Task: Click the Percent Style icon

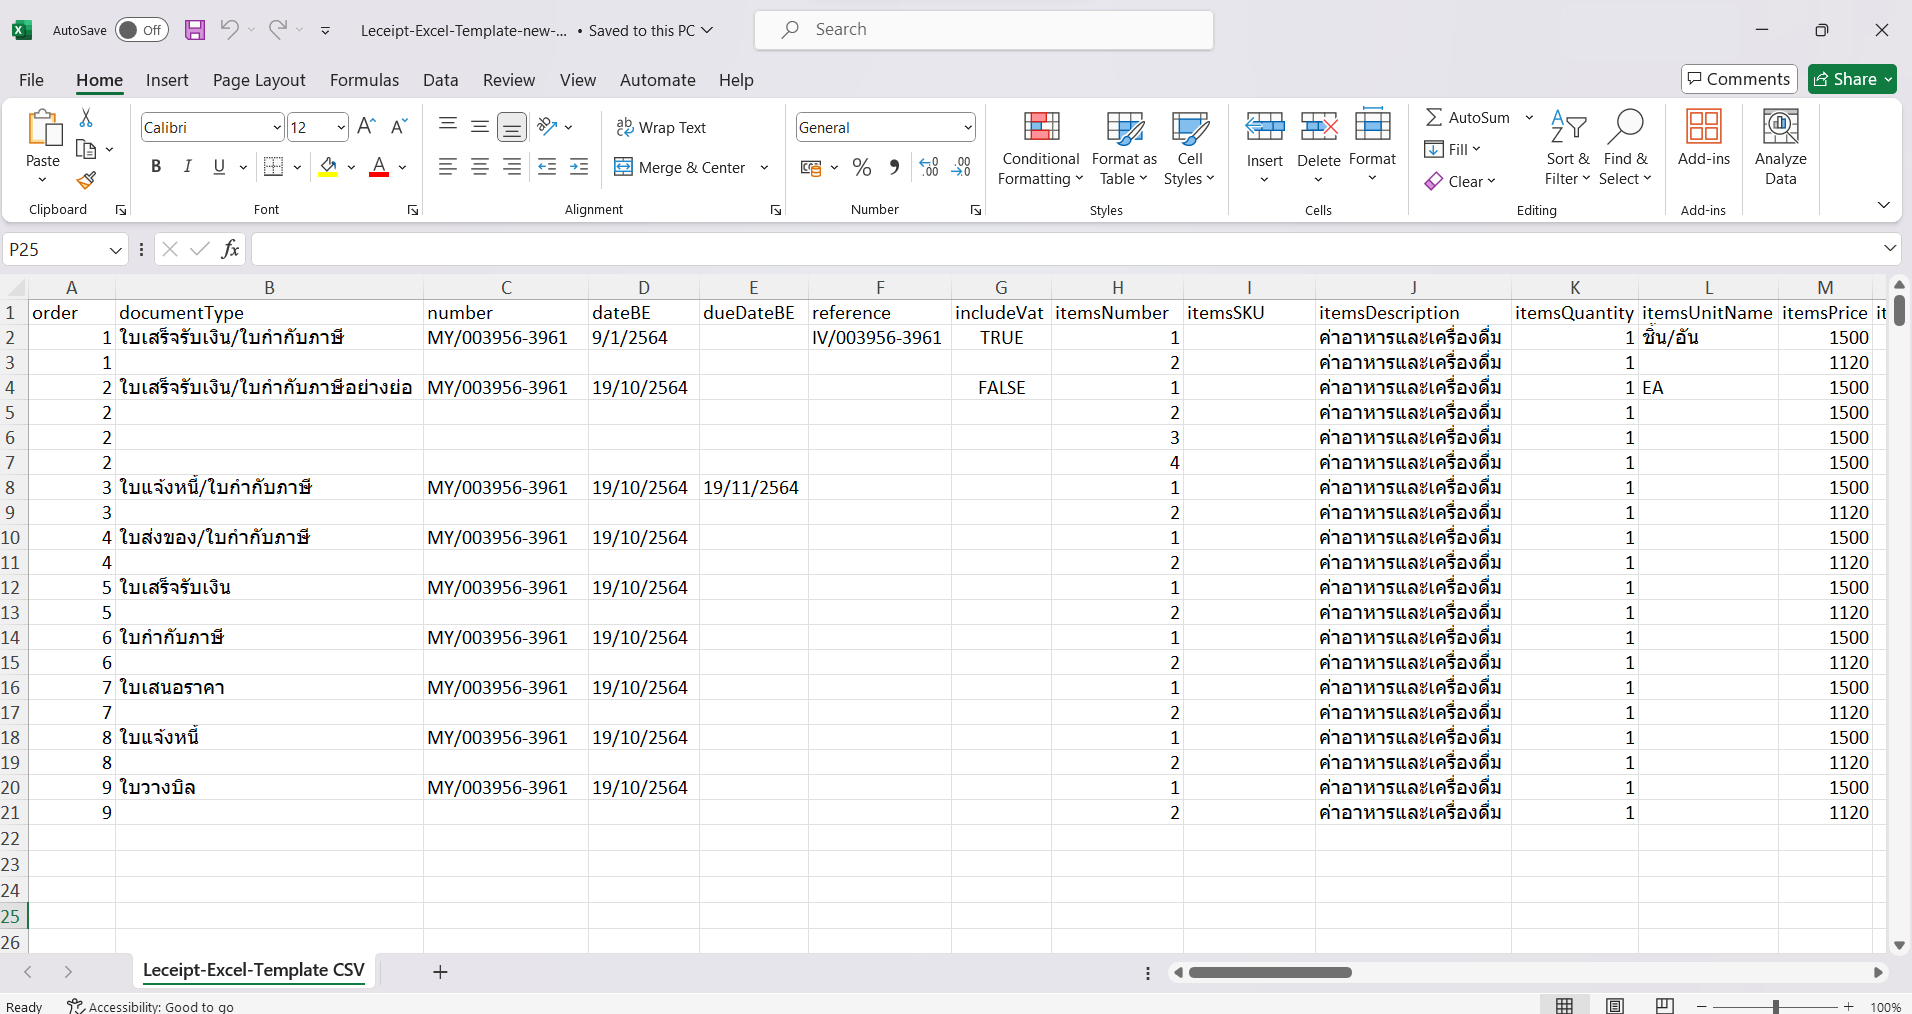Action: click(x=862, y=168)
